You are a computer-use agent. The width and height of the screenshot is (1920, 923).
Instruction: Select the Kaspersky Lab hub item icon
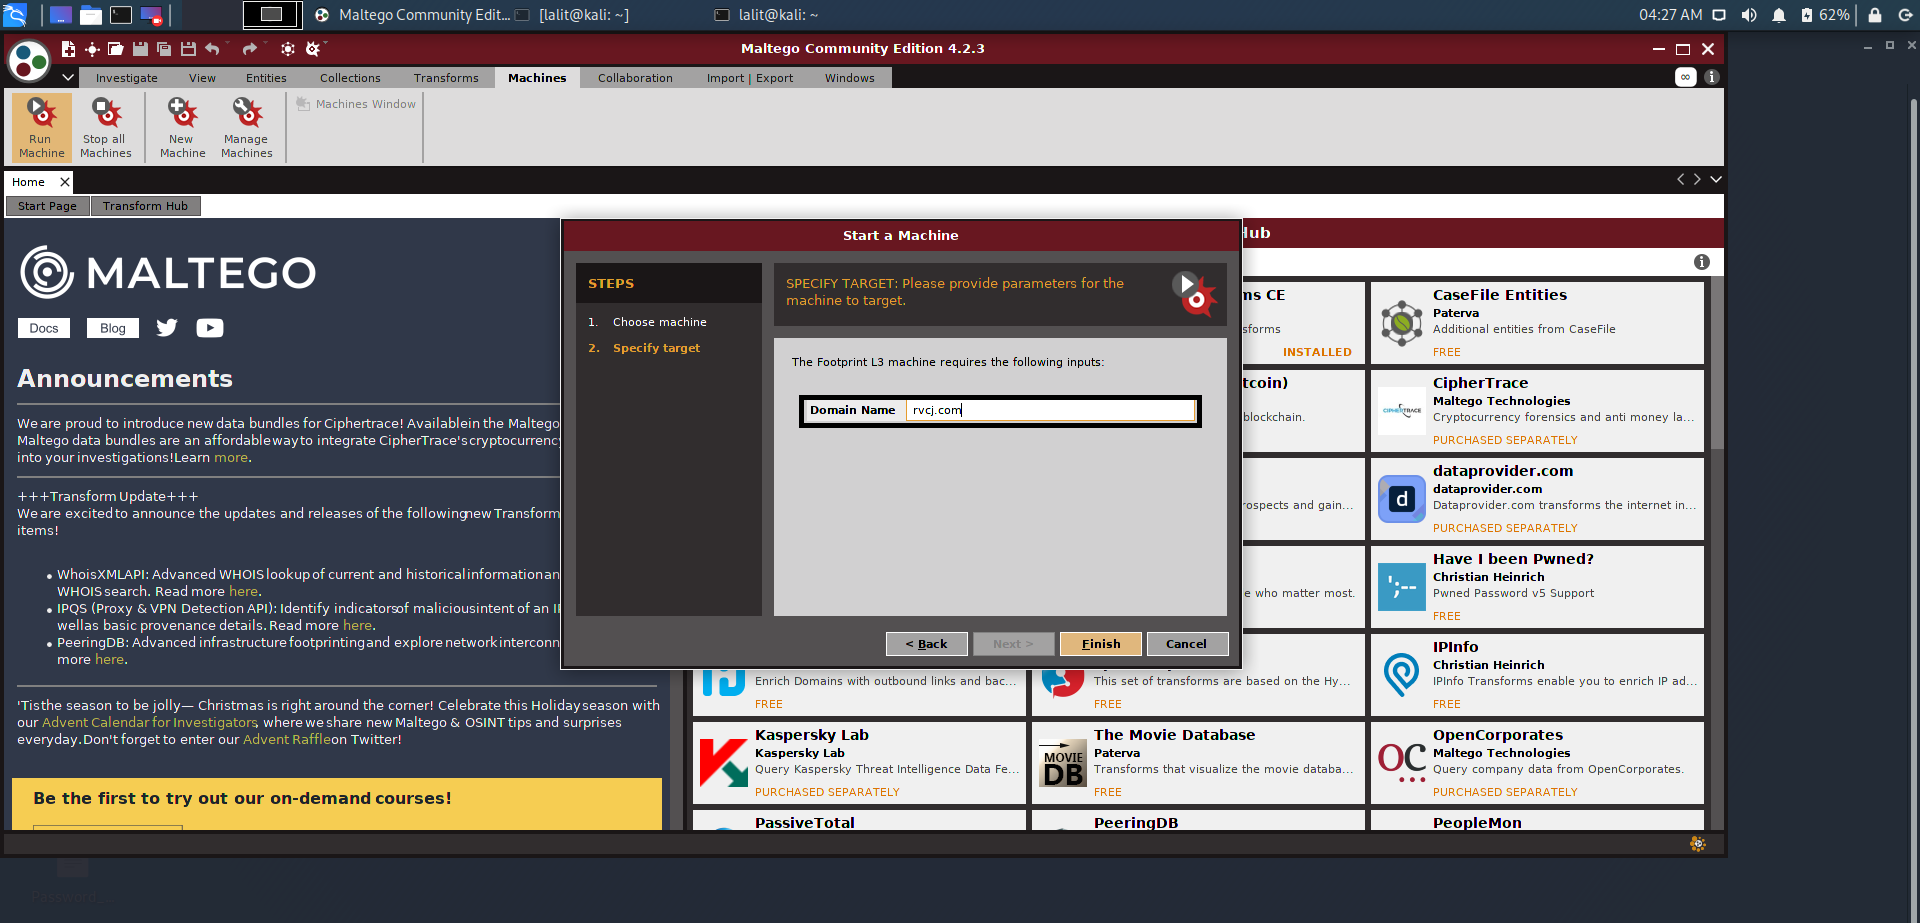pos(724,763)
